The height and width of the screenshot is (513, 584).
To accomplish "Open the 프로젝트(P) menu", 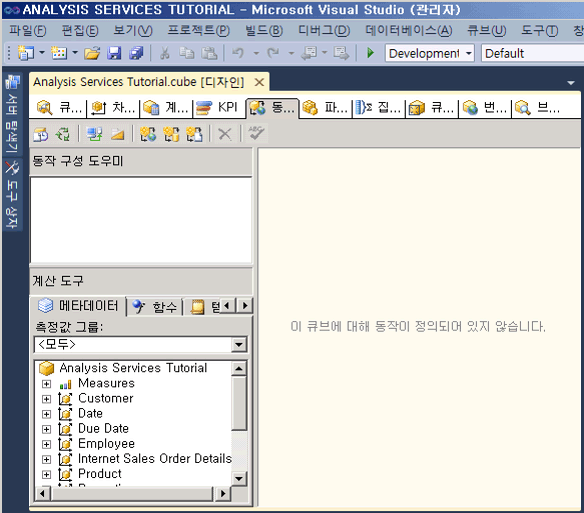I will pos(199,31).
